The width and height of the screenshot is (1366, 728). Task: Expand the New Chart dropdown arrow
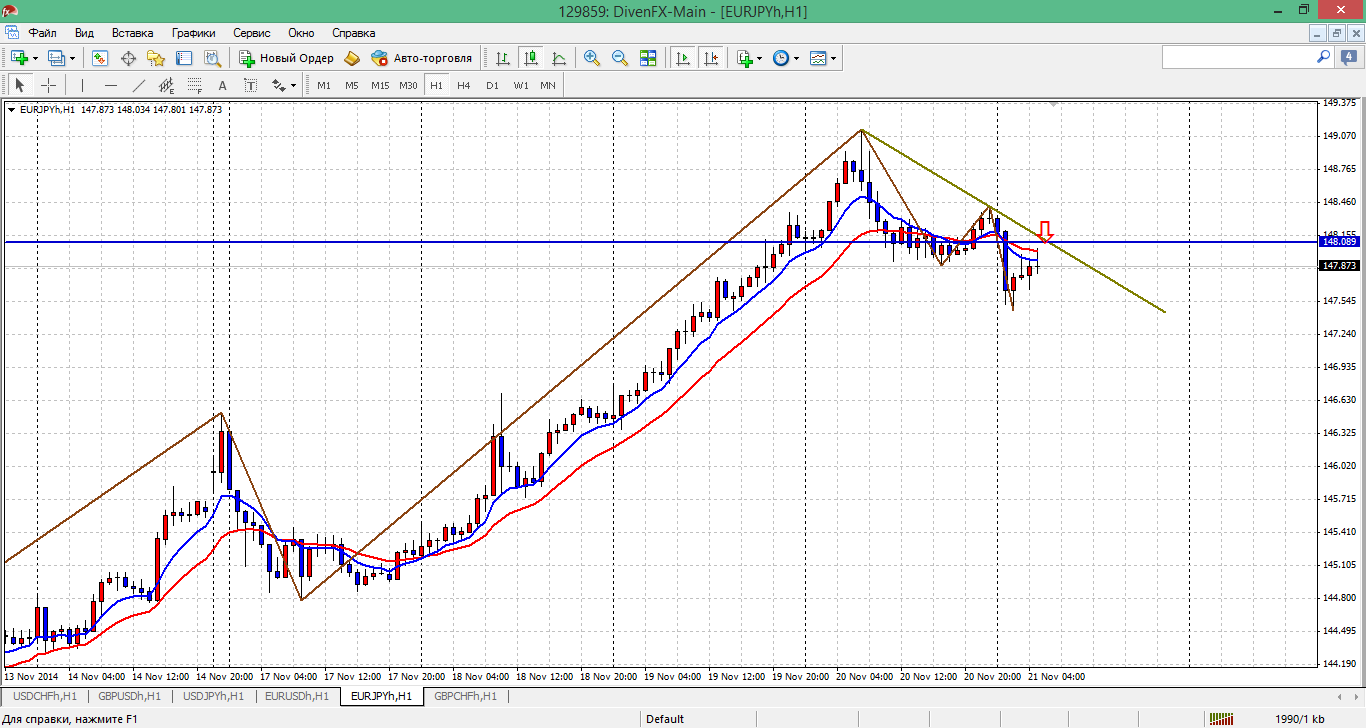coord(35,58)
